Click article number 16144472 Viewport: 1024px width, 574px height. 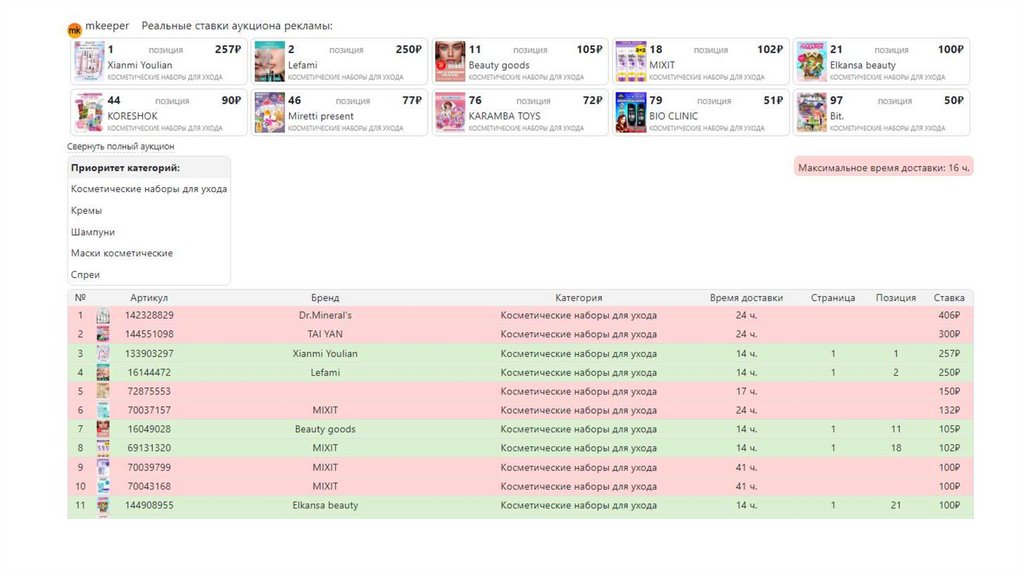pos(149,373)
